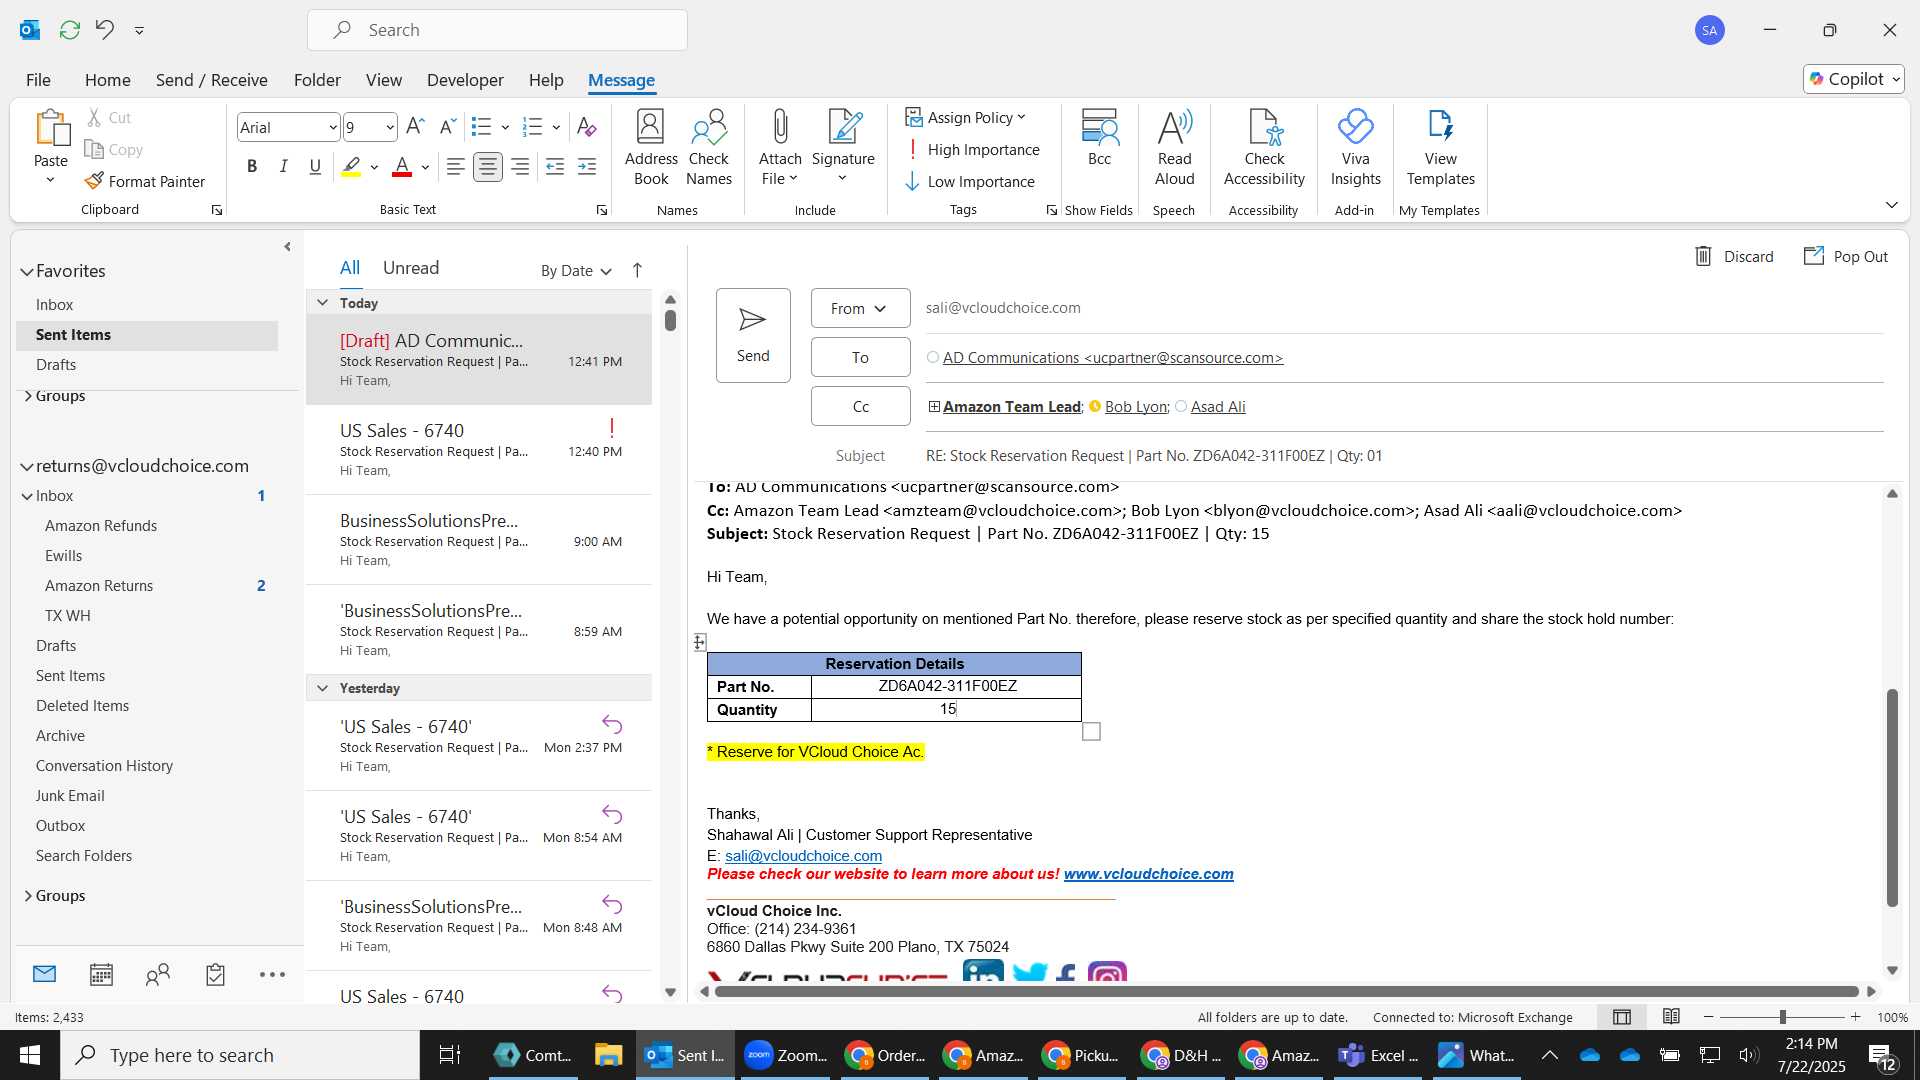Screen dimensions: 1920x1080
Task: Click the Cc recipients button
Action: pyautogui.click(x=860, y=406)
